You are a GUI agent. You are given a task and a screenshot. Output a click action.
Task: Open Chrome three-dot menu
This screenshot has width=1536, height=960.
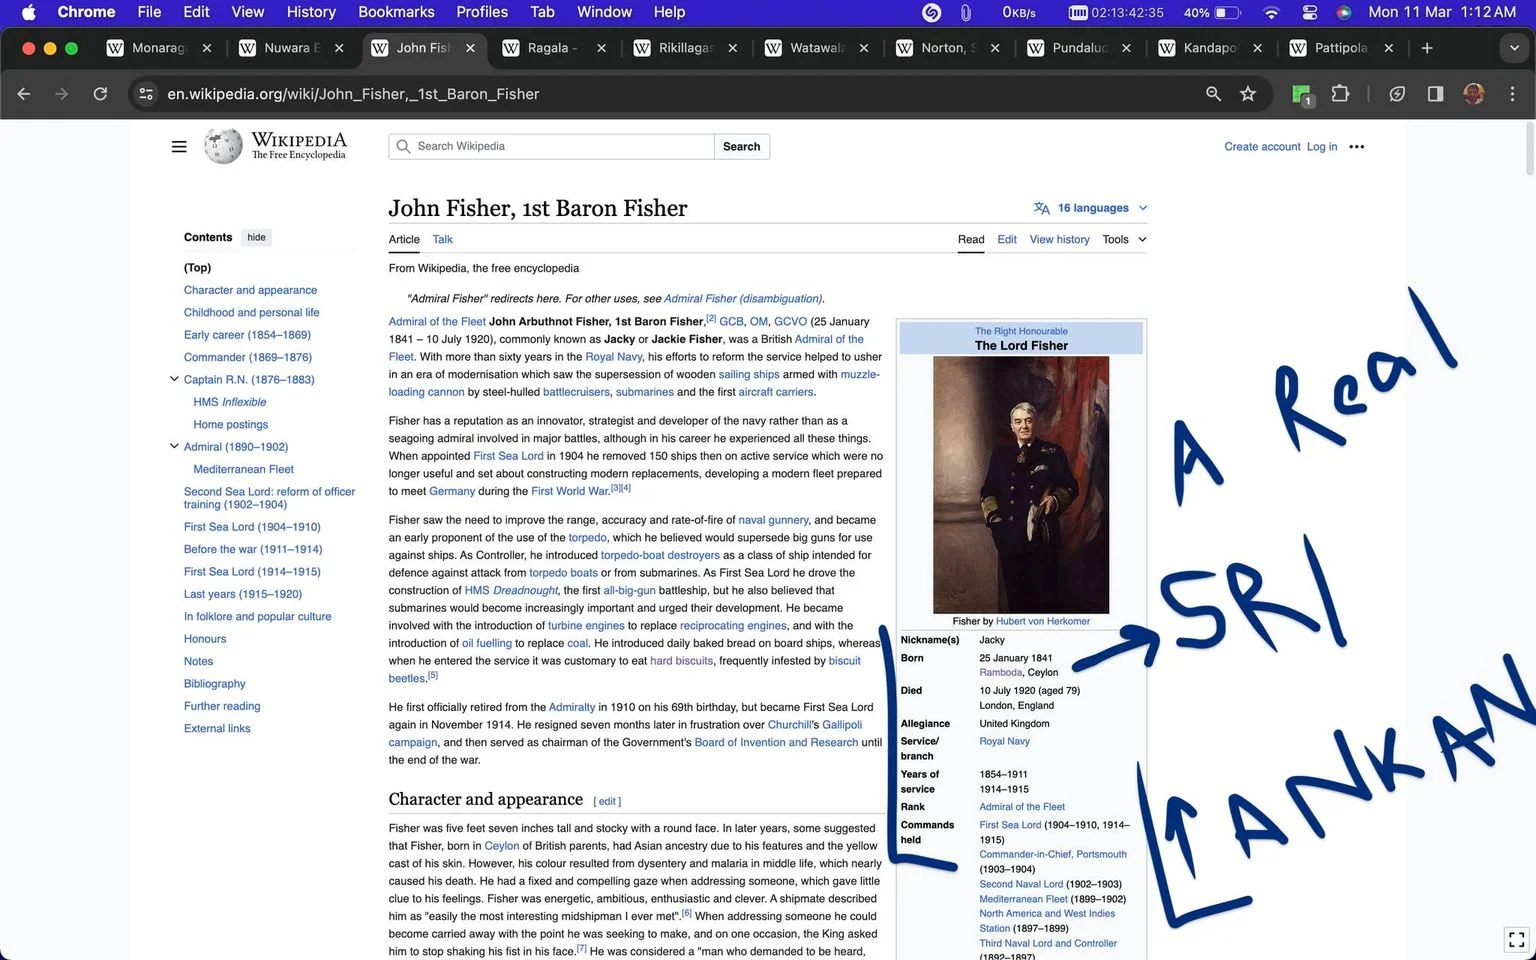coord(1512,94)
